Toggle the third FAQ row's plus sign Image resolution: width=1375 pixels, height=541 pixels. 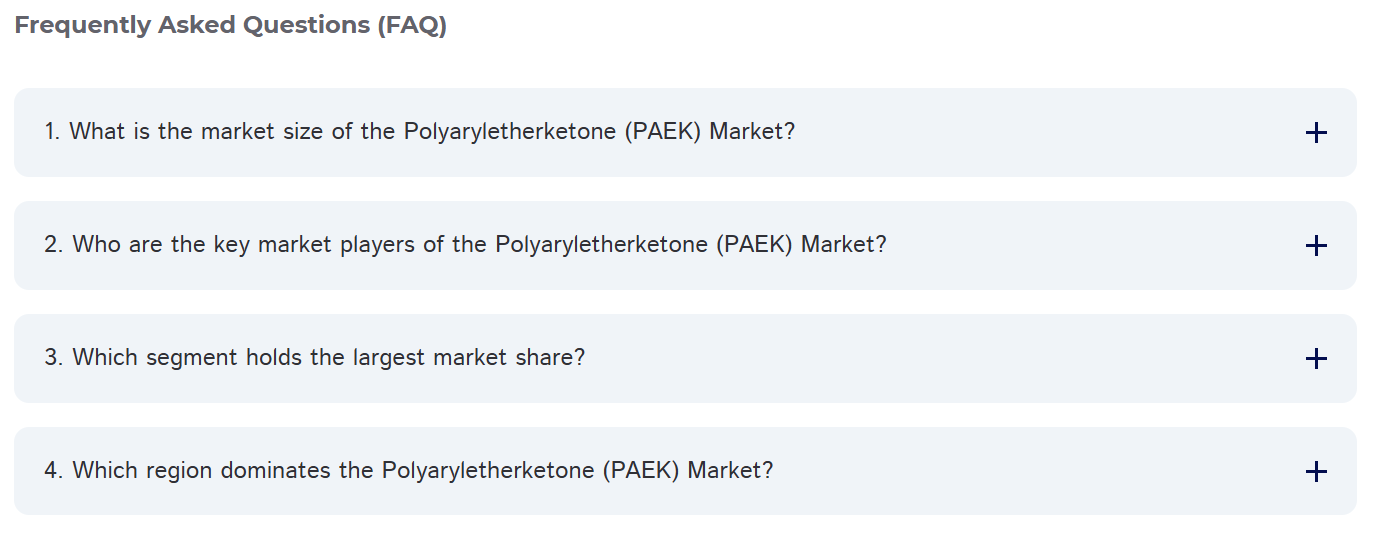tap(1316, 358)
